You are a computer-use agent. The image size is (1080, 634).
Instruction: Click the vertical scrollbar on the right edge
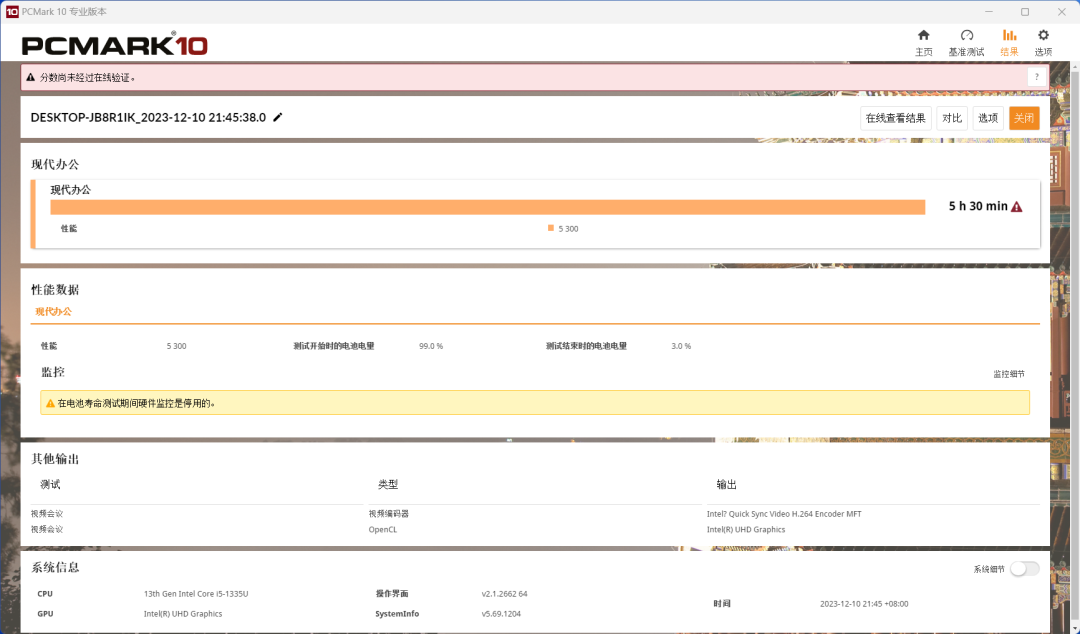pyautogui.click(x=1074, y=345)
